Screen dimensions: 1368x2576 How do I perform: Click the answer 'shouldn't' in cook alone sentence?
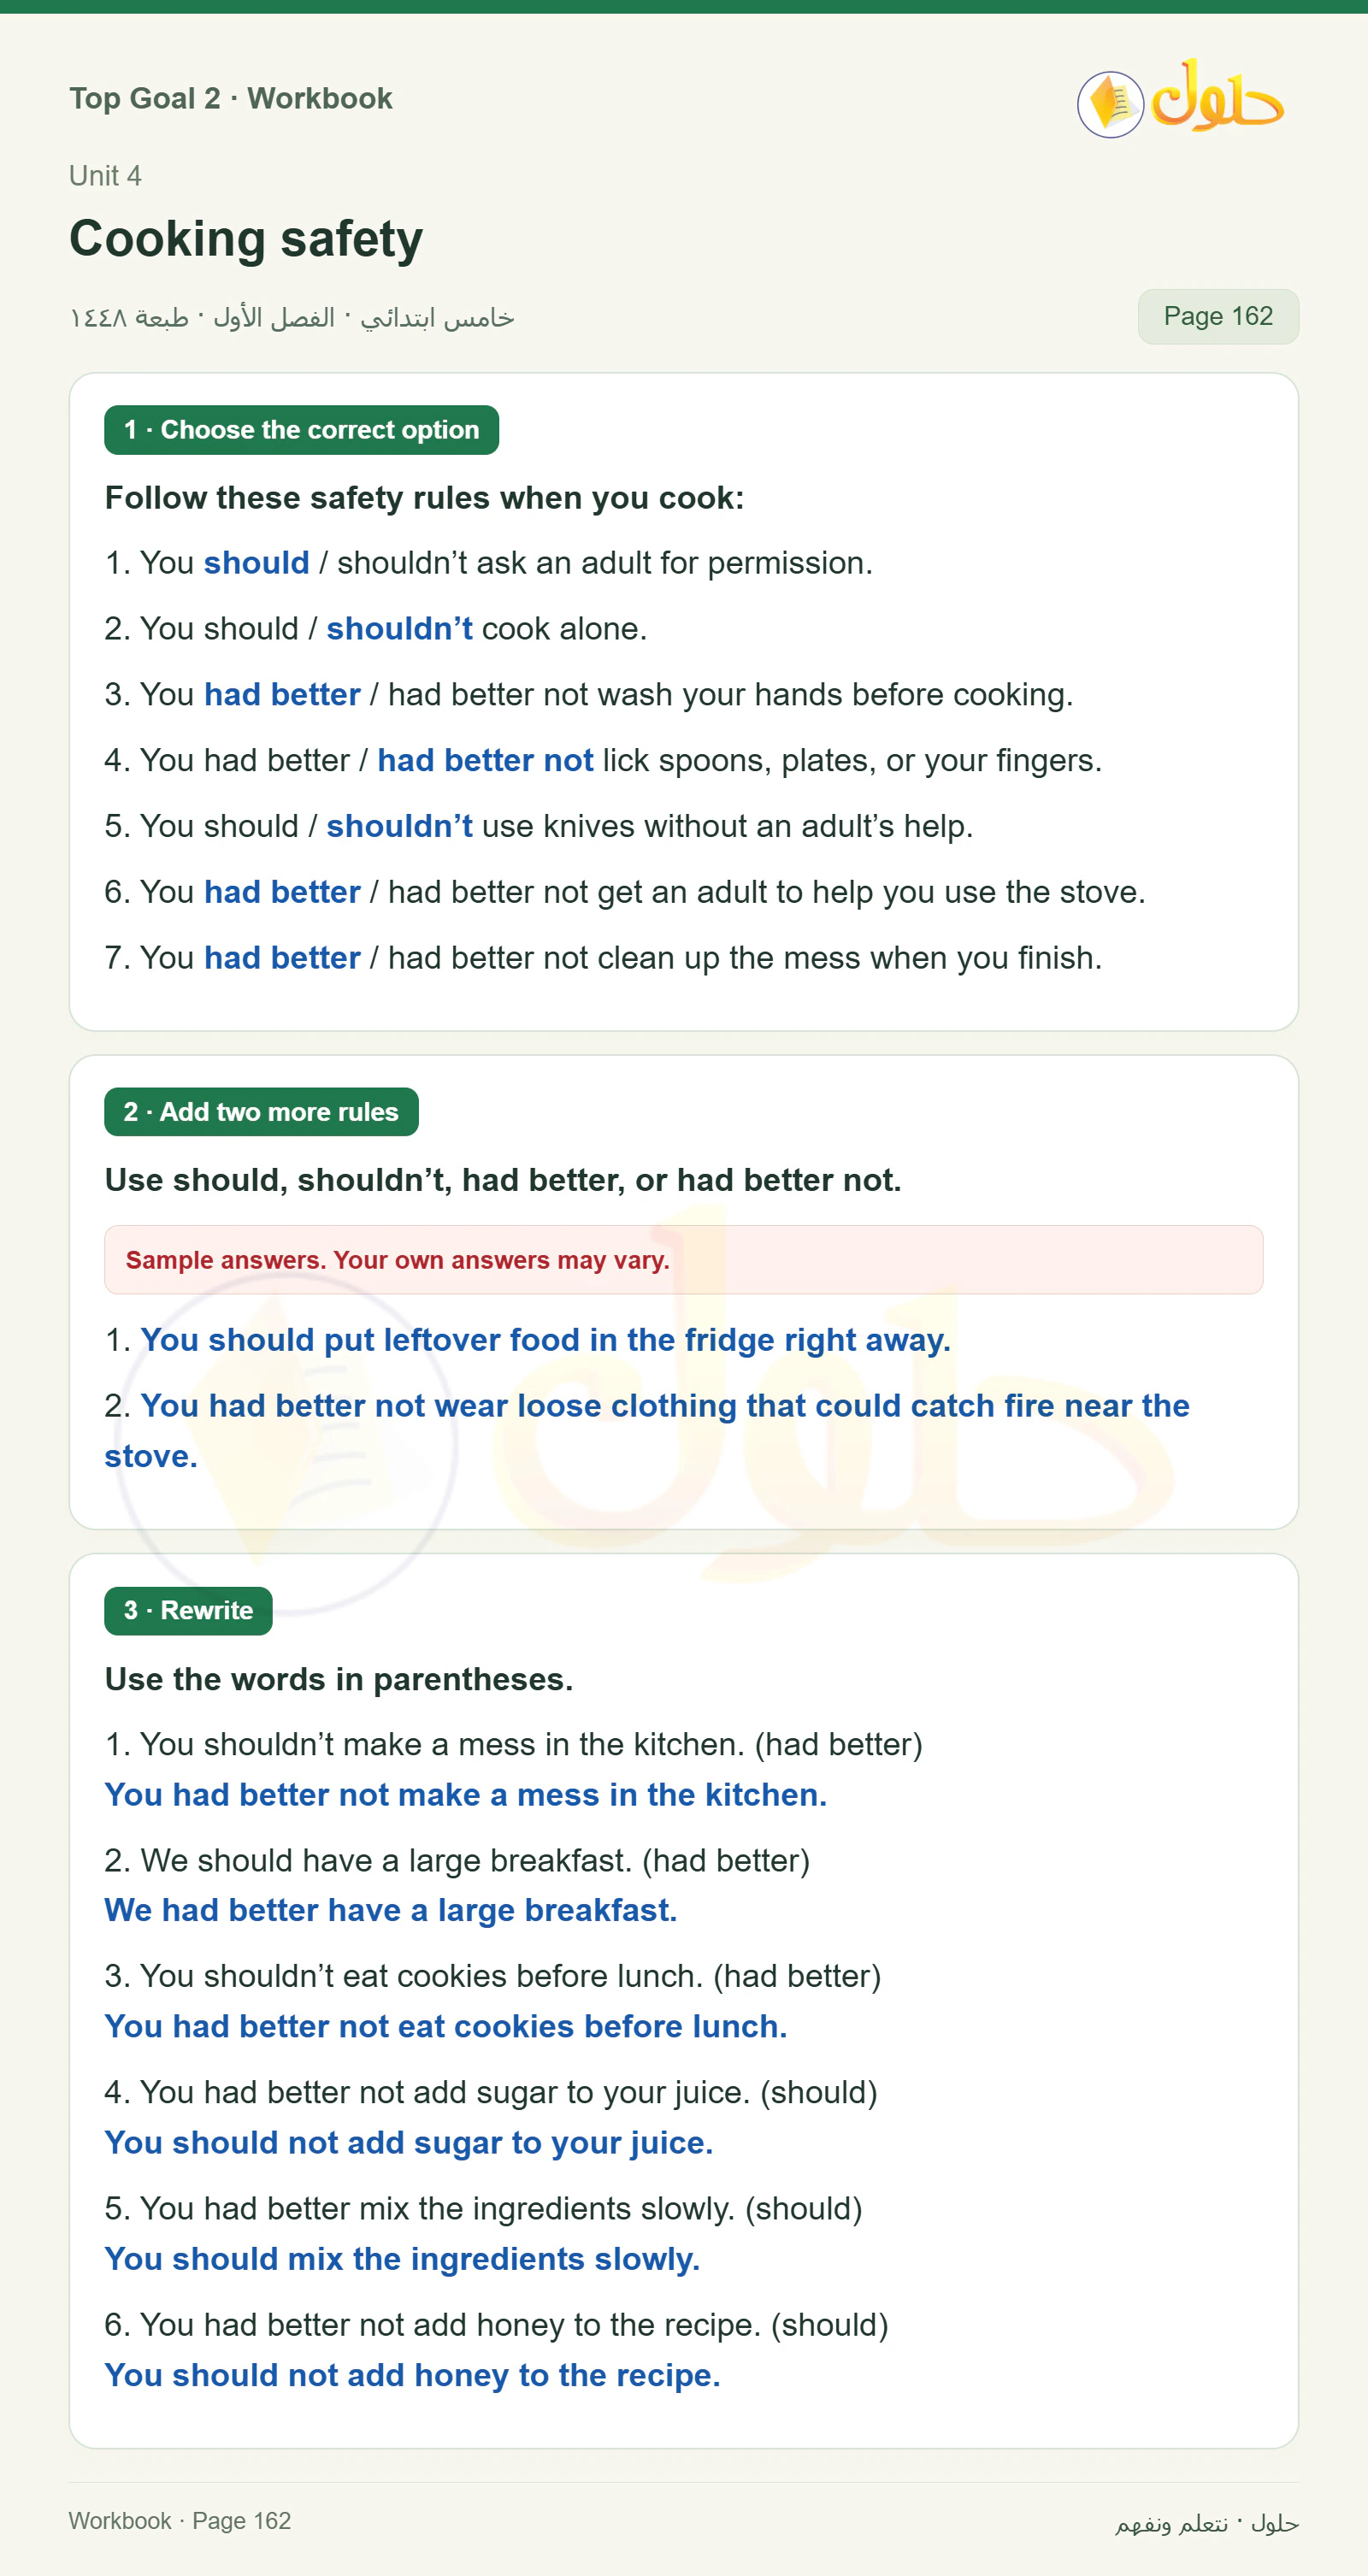click(x=399, y=629)
